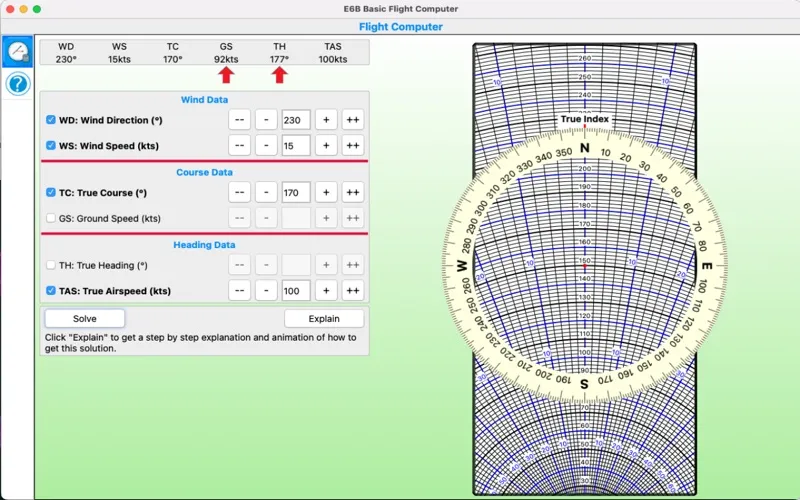The height and width of the screenshot is (500, 800).
Task: Click the + button for Wind Speed
Action: [326, 145]
